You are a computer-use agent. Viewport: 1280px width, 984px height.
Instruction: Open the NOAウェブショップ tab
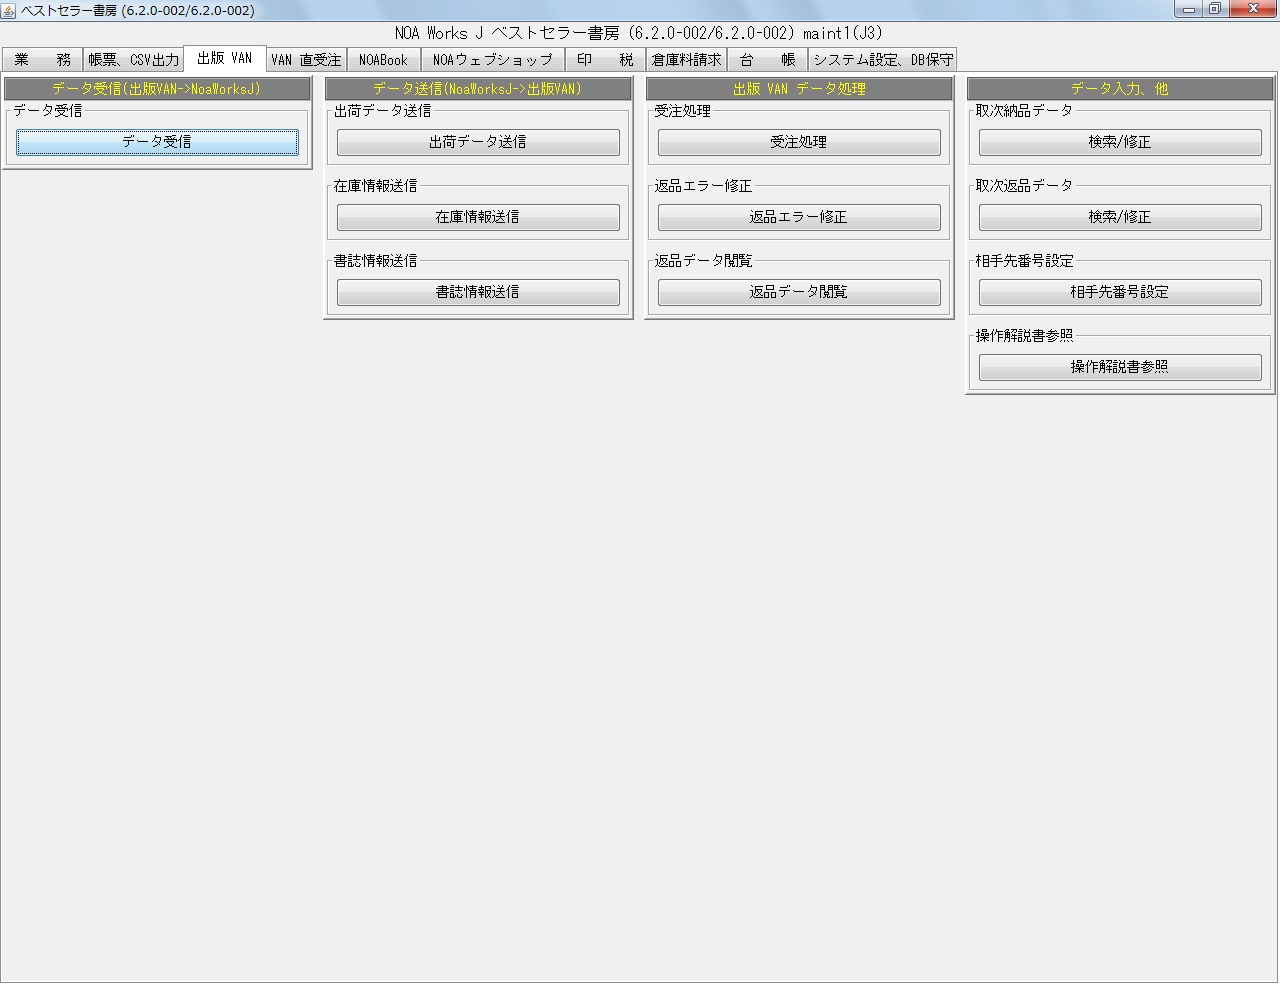[x=492, y=59]
